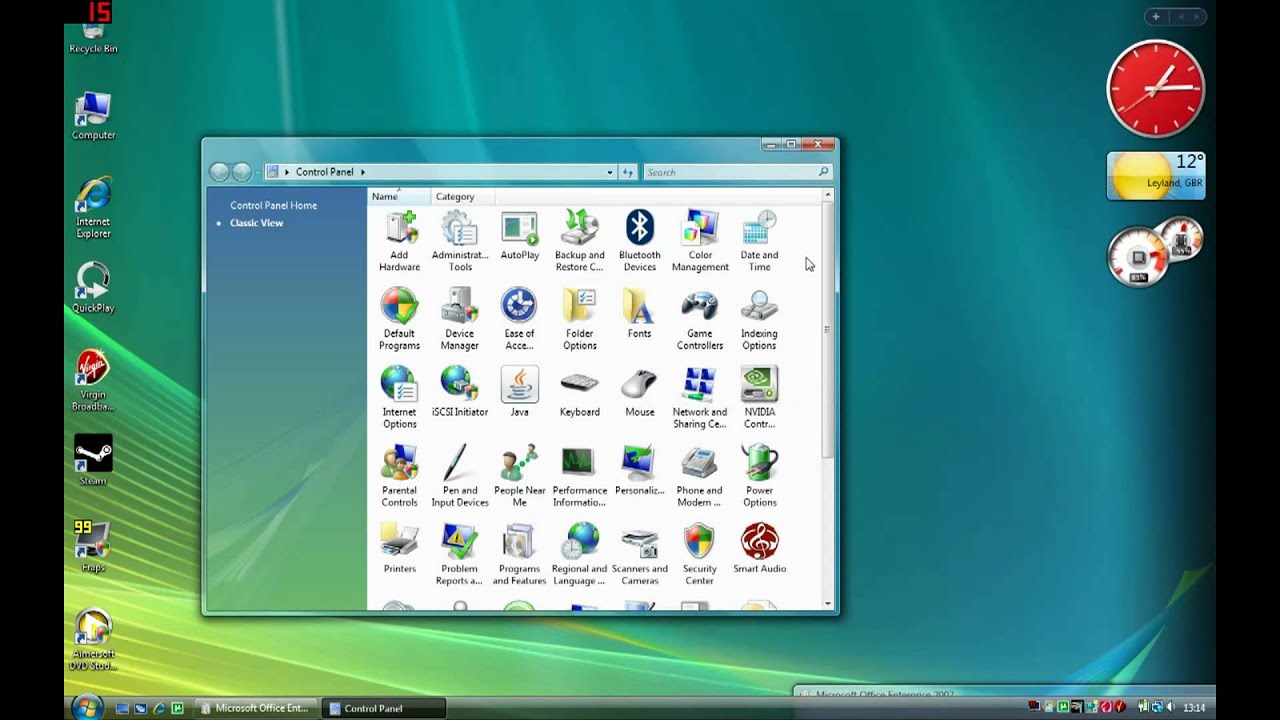Image resolution: width=1280 pixels, height=720 pixels.
Task: Open the Security Center shield icon
Action: pos(699,544)
